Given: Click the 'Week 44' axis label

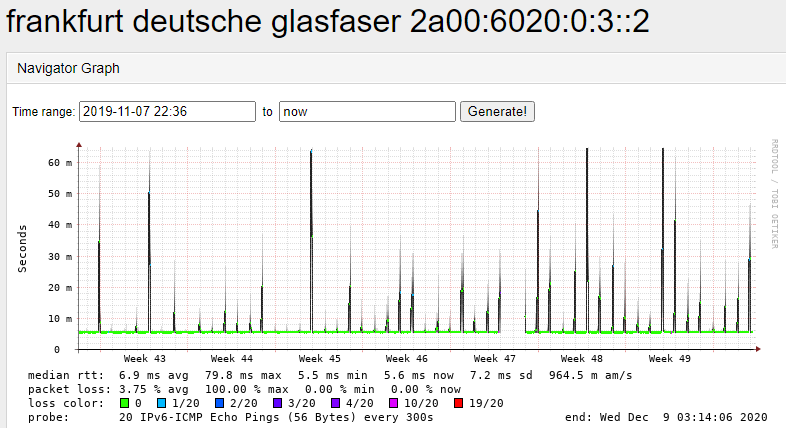Looking at the screenshot, I should [x=232, y=359].
